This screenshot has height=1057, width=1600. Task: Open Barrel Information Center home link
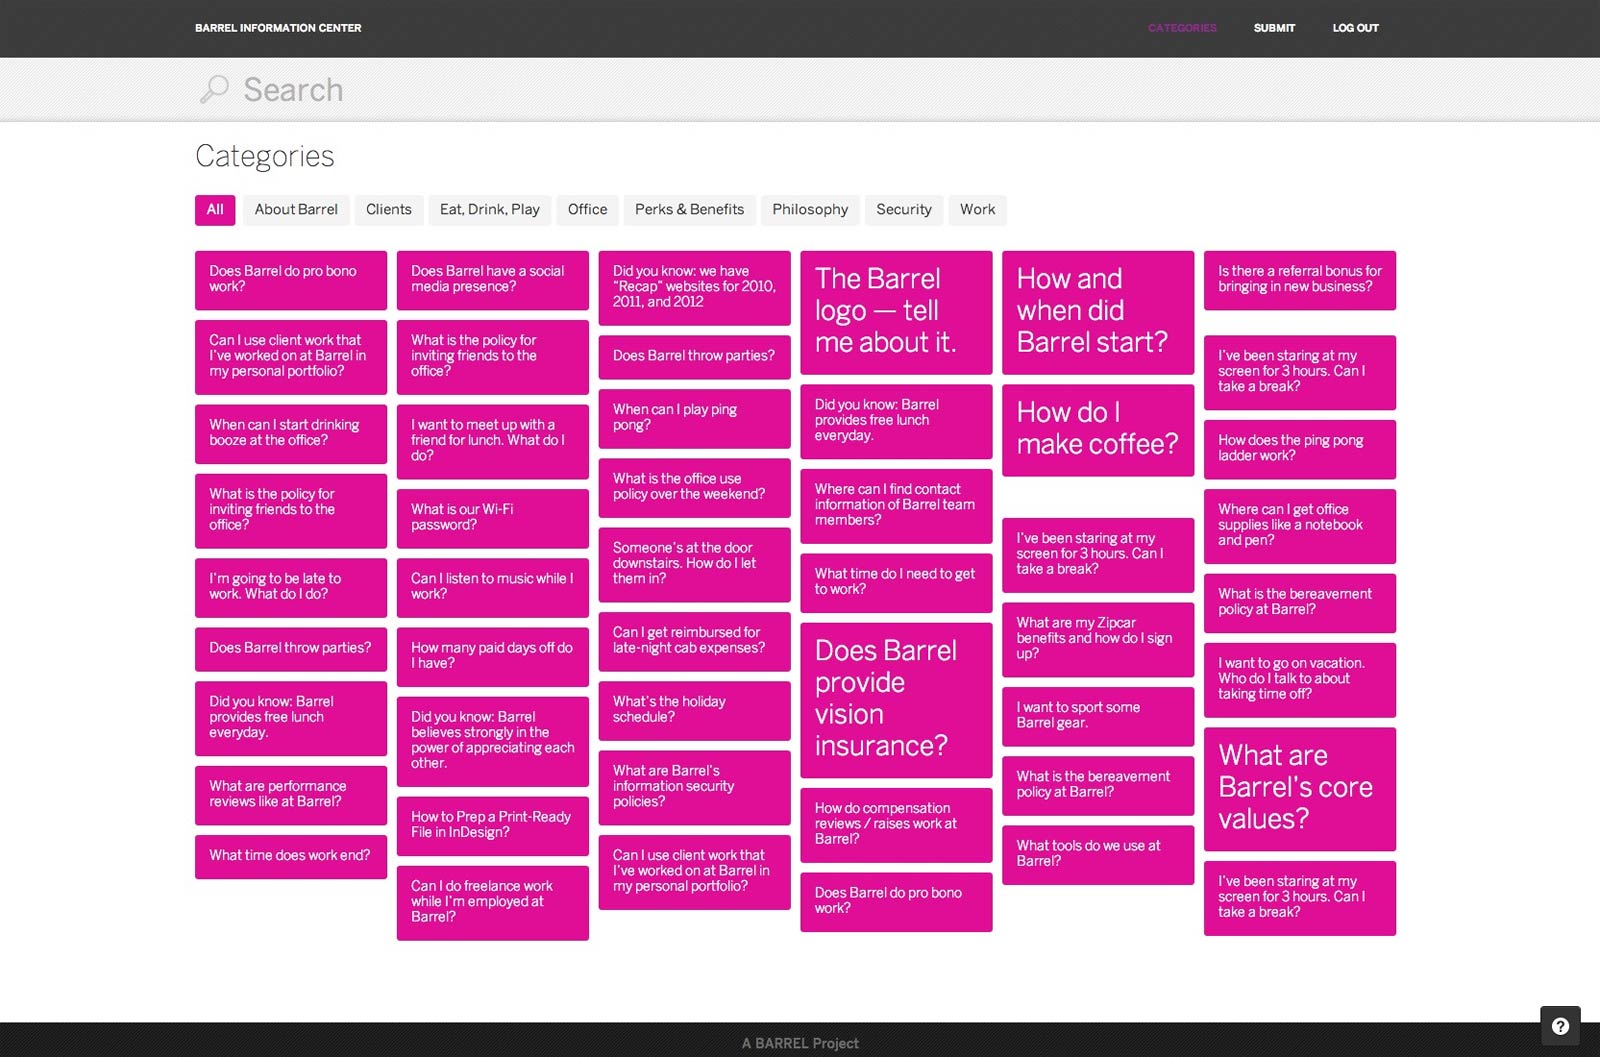pyautogui.click(x=278, y=28)
